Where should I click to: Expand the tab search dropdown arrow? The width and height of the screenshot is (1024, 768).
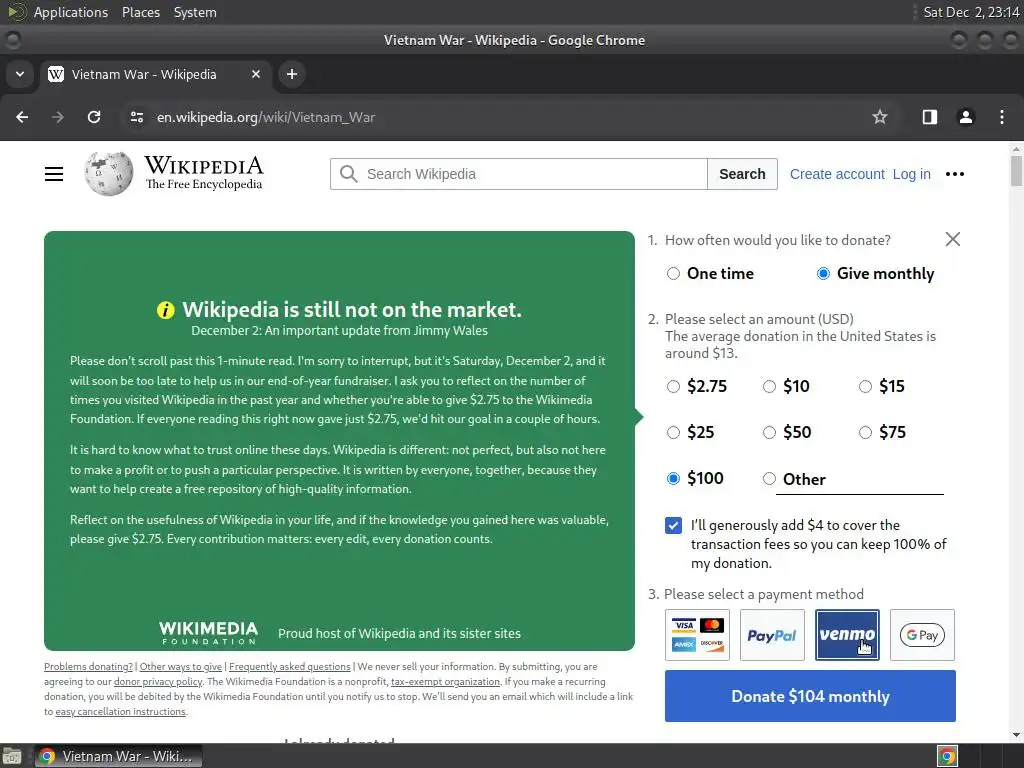pos(20,74)
